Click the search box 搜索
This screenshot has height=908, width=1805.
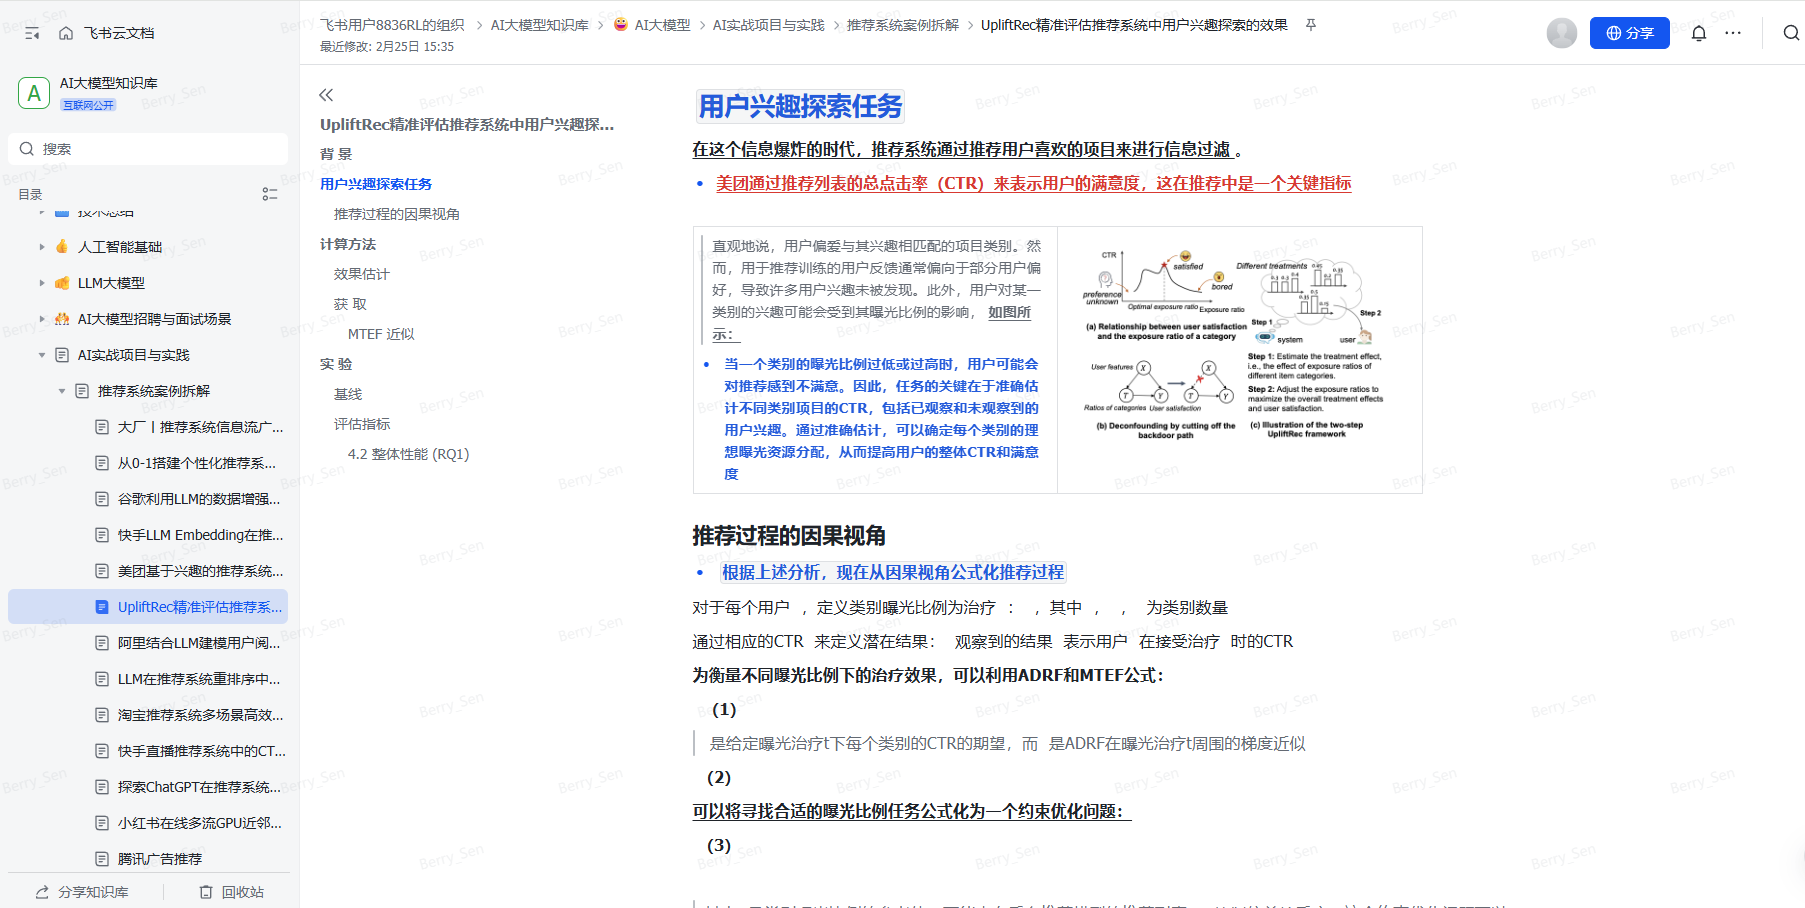pyautogui.click(x=148, y=149)
